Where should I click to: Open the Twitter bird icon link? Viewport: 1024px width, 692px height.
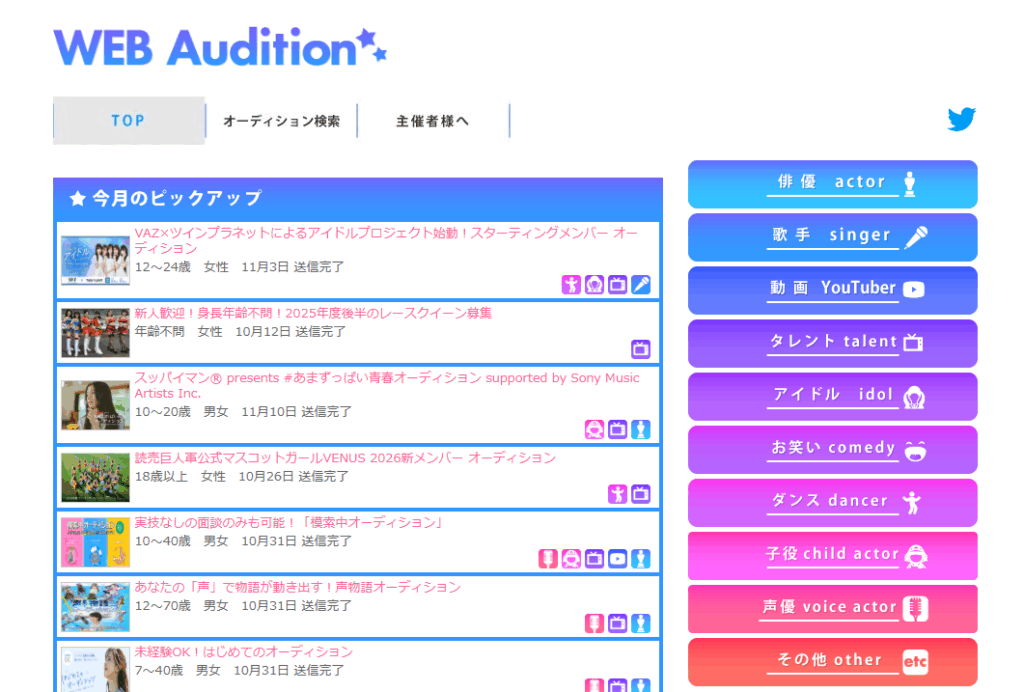[x=961, y=120]
